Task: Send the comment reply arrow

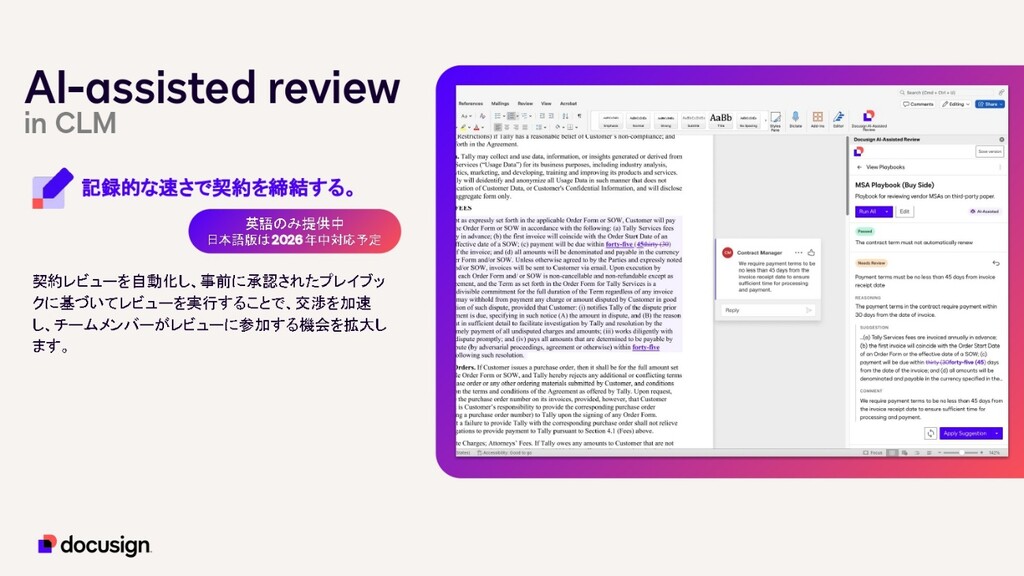Action: 809,310
